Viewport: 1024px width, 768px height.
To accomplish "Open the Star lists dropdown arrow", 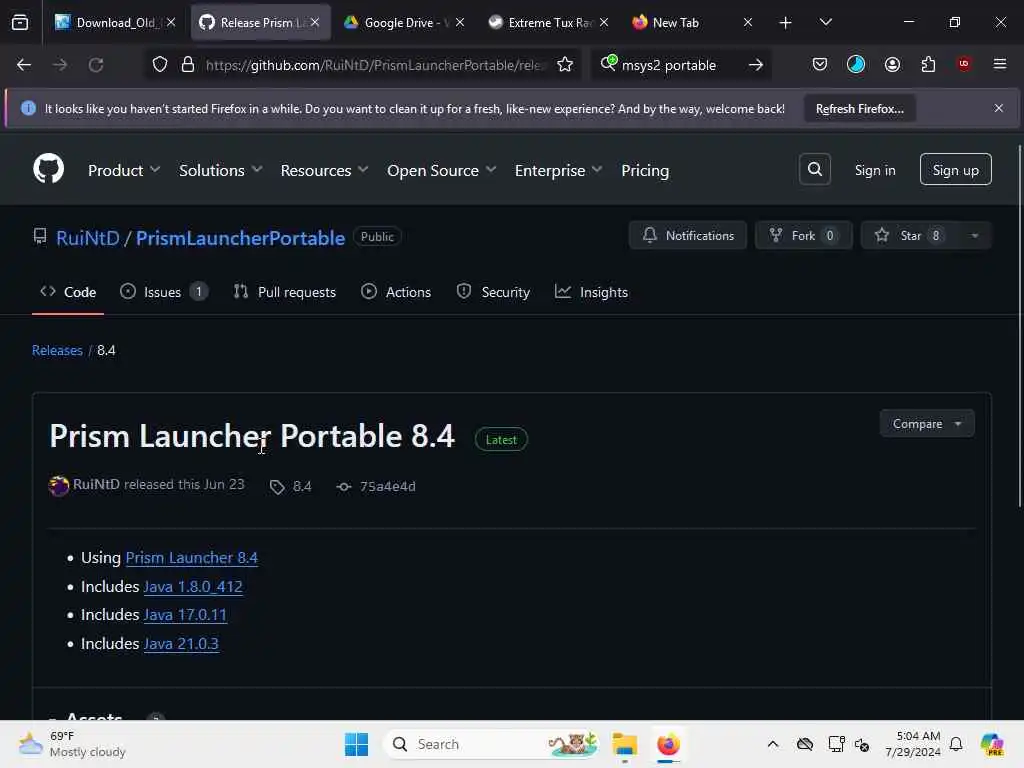I will point(974,236).
